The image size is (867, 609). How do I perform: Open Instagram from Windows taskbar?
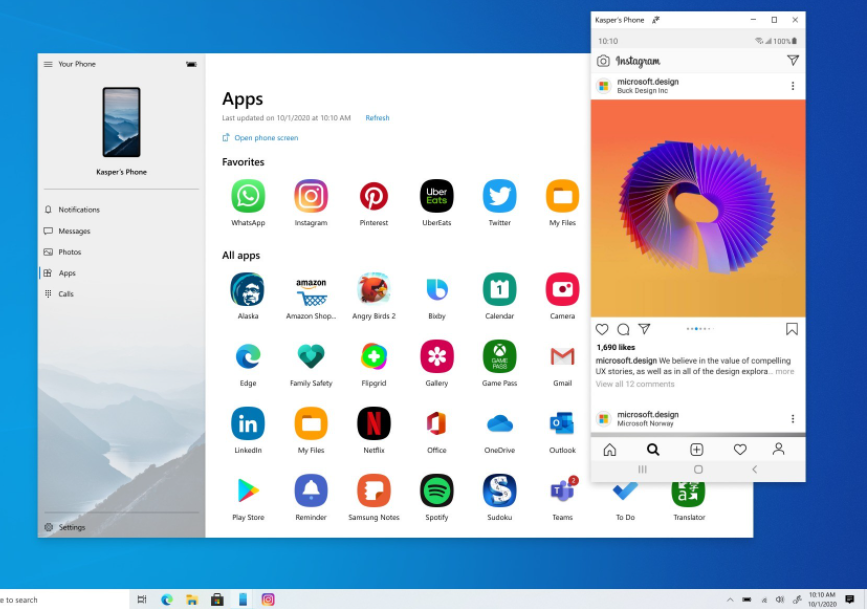coord(268,599)
